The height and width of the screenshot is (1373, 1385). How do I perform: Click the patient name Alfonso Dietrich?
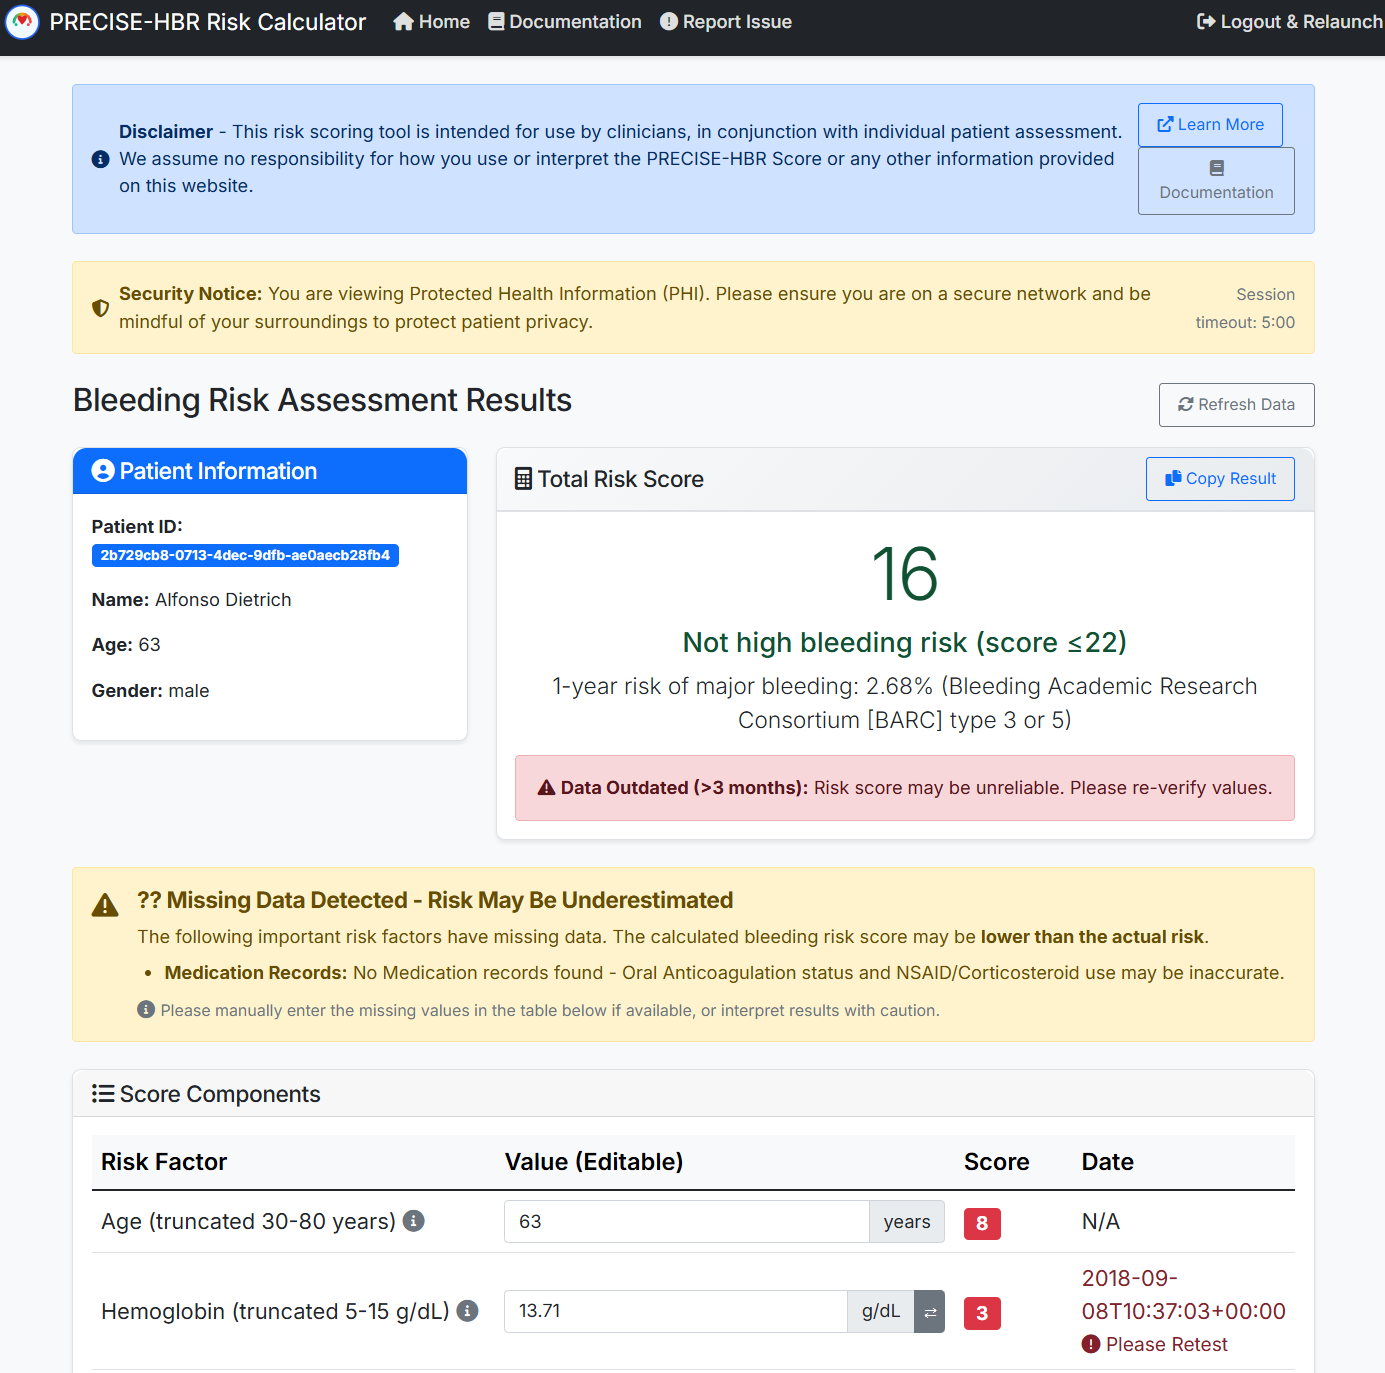[223, 600]
